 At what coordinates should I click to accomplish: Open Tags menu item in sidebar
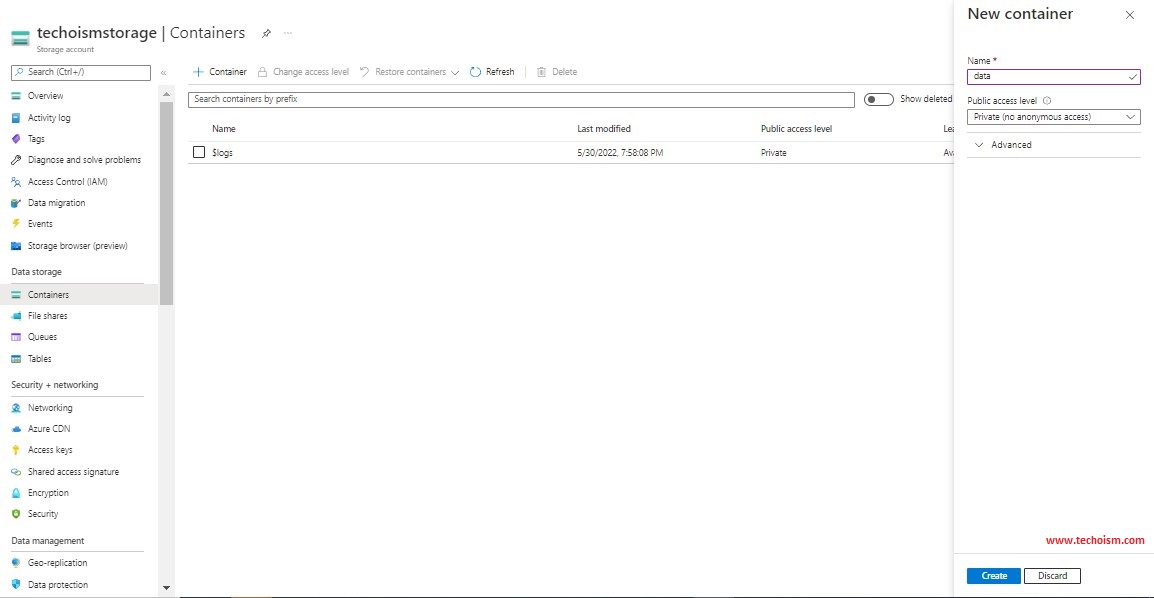[x=36, y=139]
